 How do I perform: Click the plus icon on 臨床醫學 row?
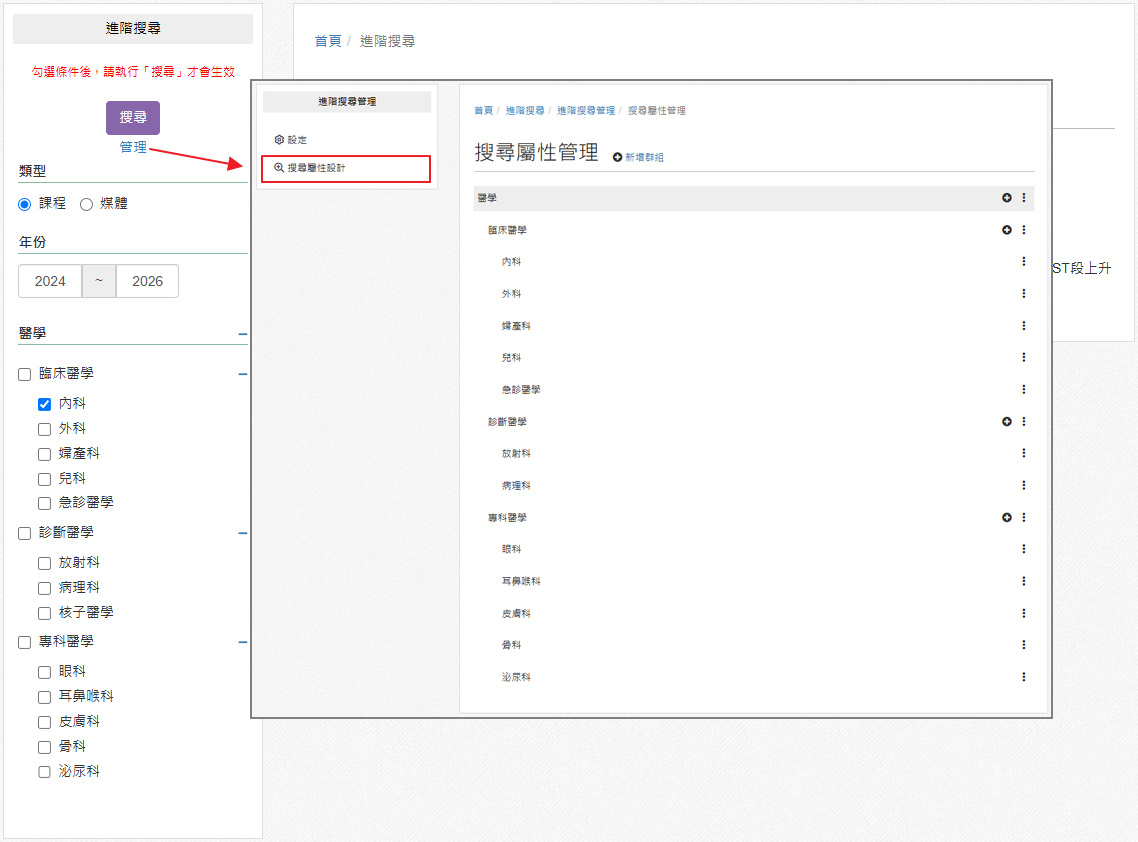[1007, 229]
